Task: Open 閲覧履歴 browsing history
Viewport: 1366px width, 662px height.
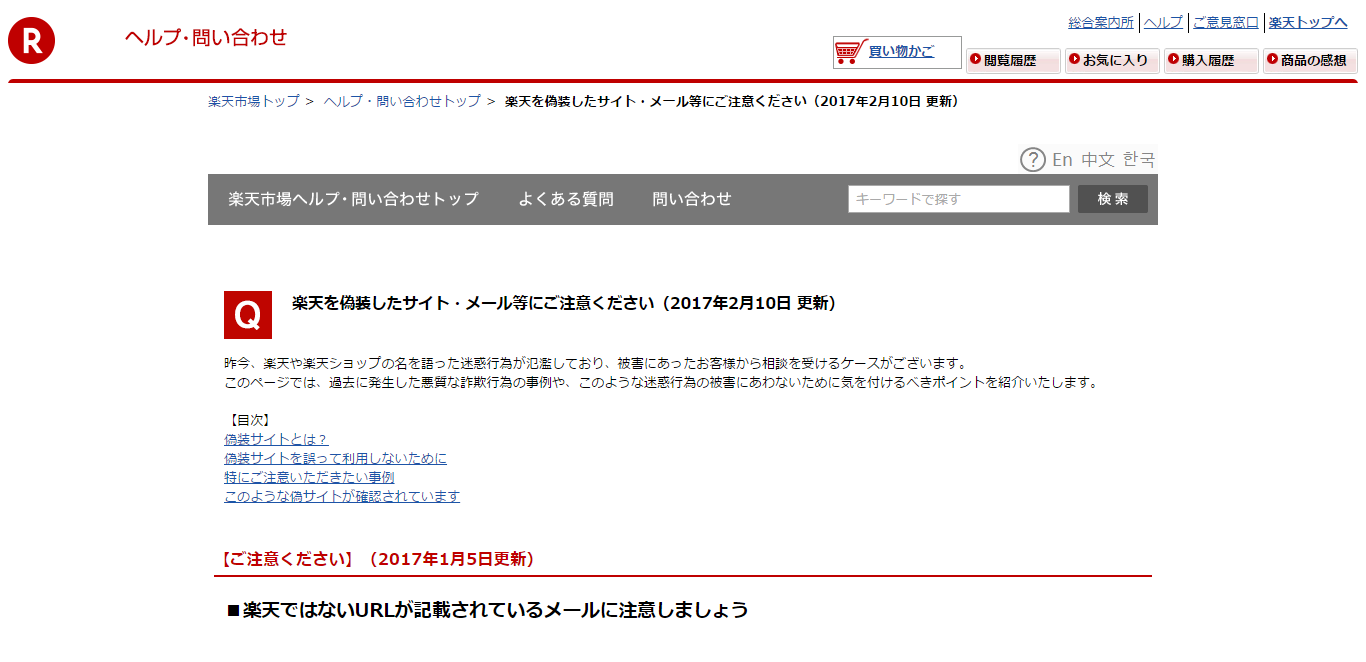Action: [1013, 61]
